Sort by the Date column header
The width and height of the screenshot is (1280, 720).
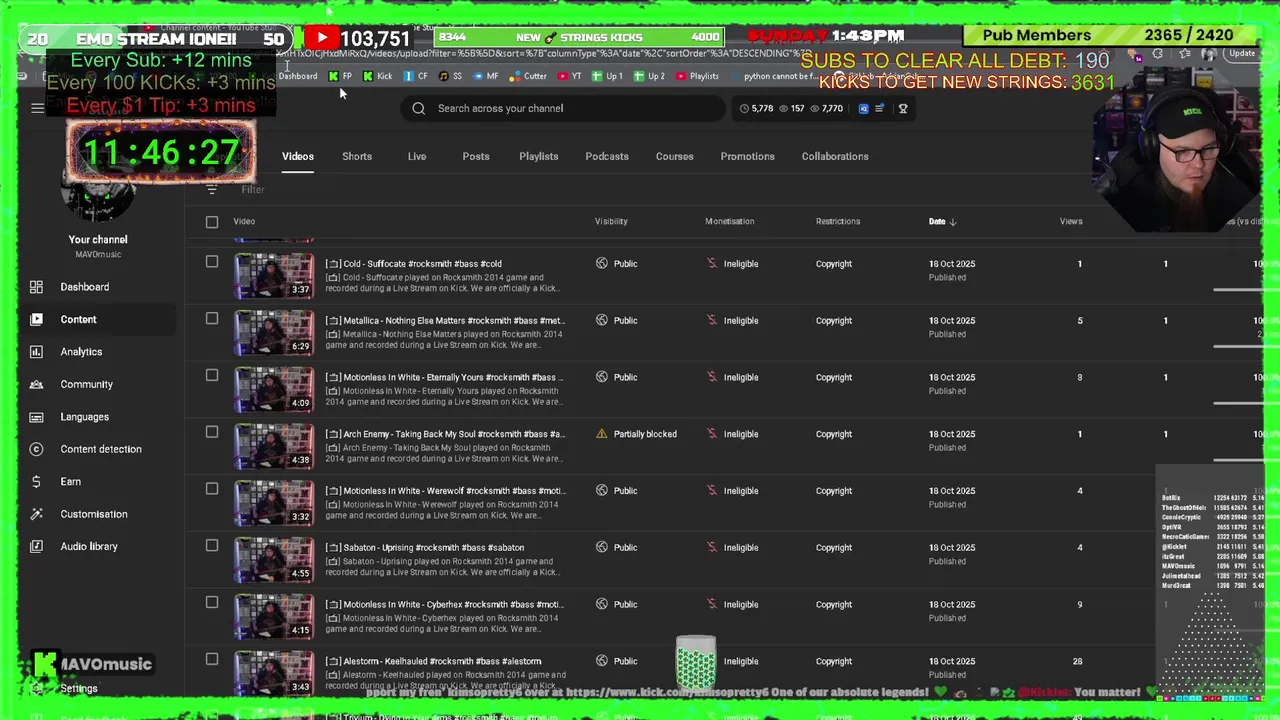click(x=942, y=221)
